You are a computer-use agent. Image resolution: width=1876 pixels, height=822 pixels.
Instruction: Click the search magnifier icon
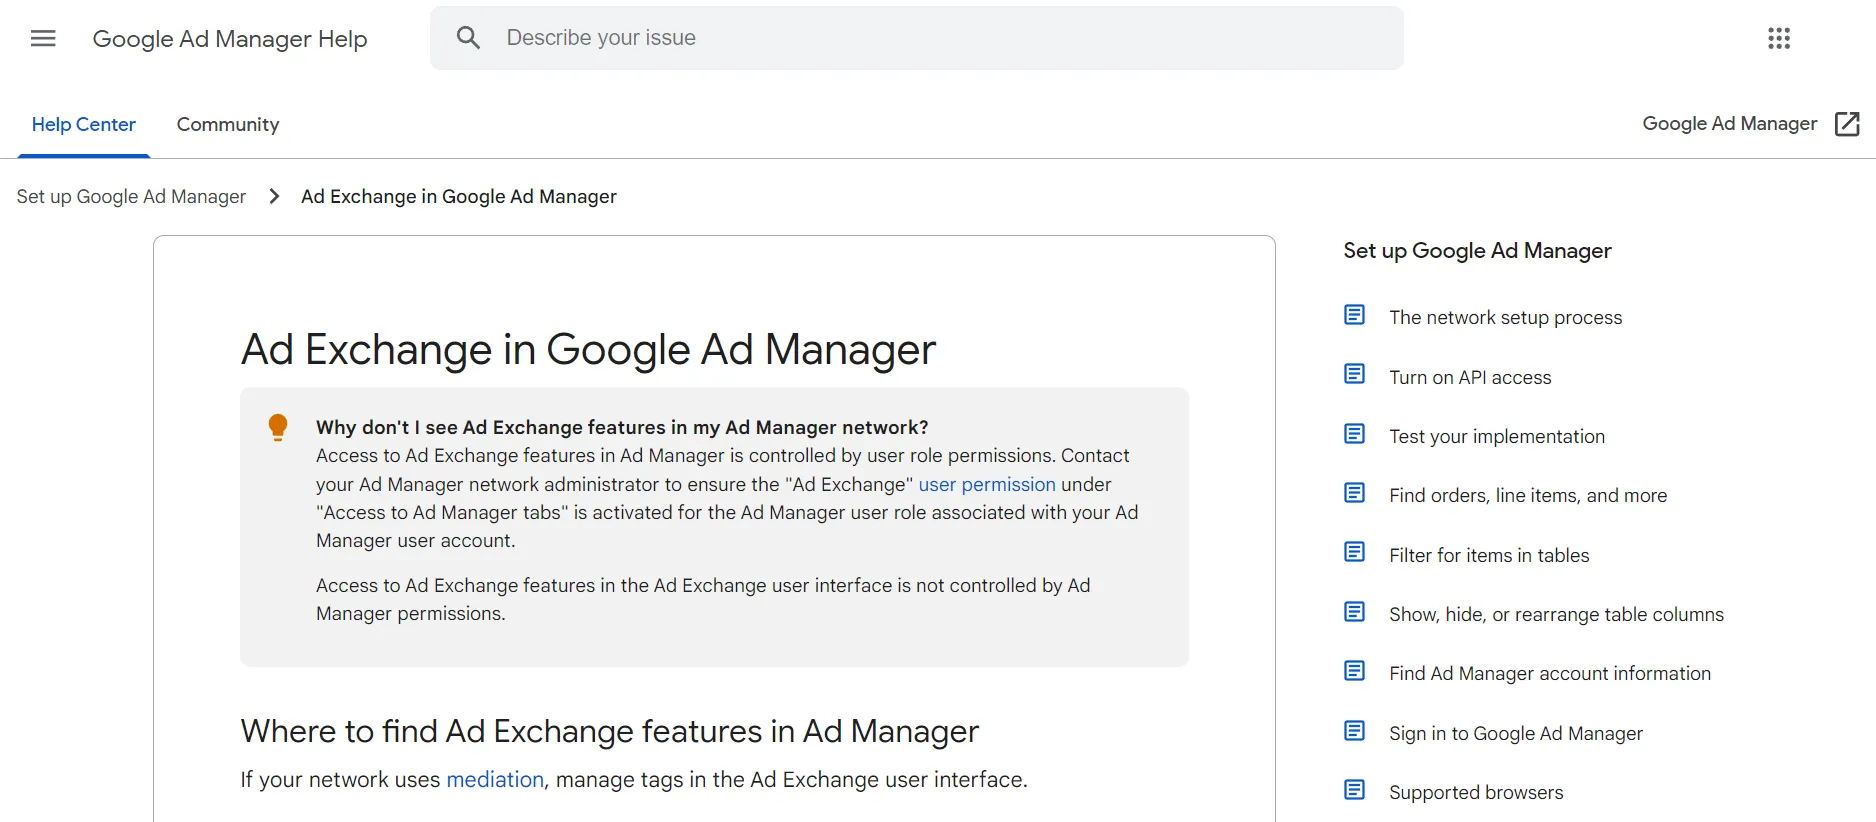coord(468,38)
